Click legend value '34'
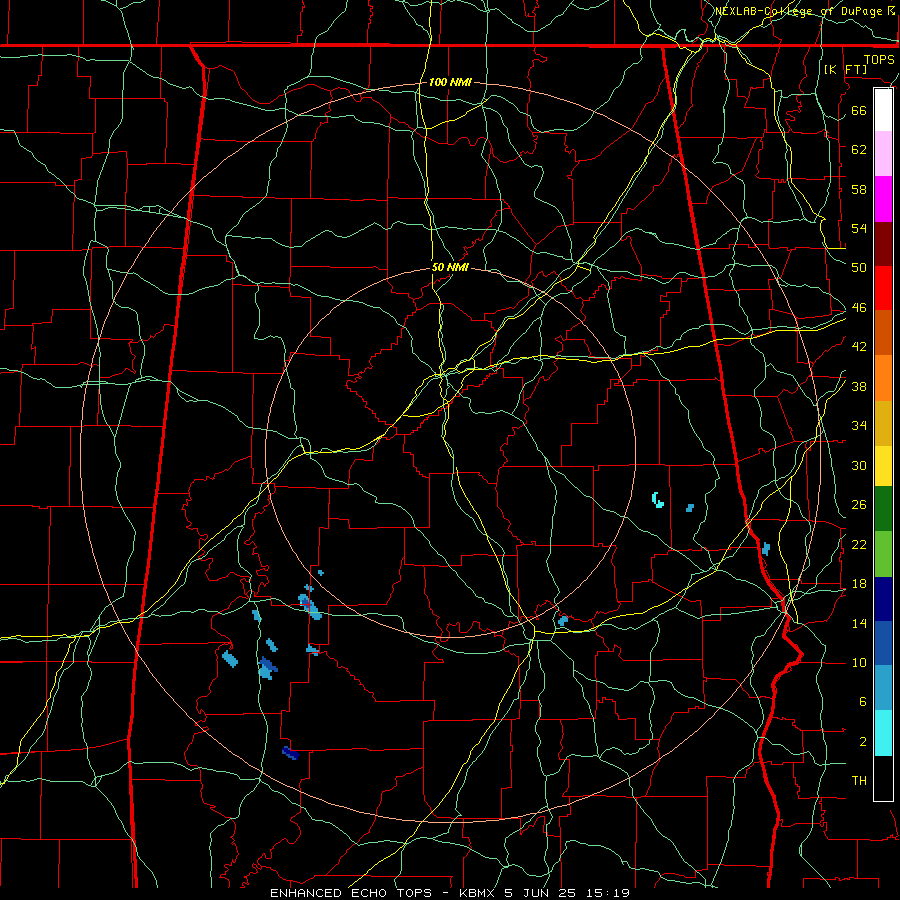 click(x=859, y=426)
